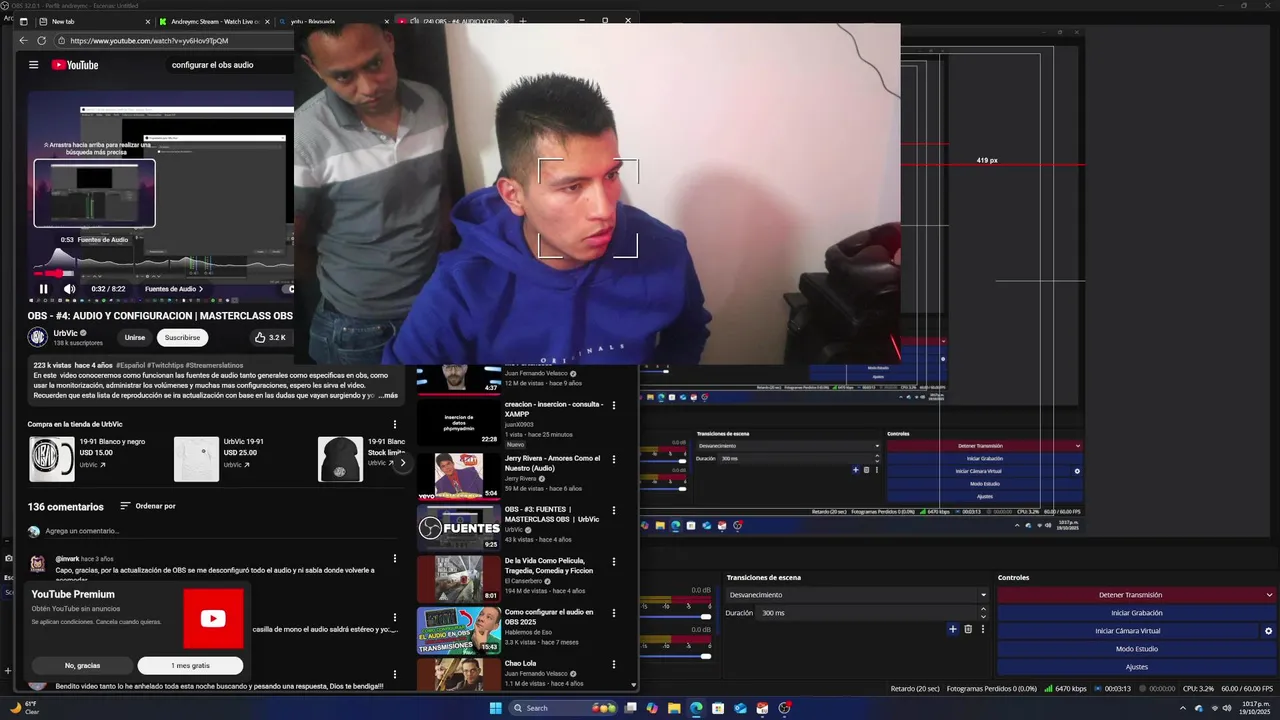Open options for 'Chao Lola' video
1280x720 pixels.
[614, 665]
